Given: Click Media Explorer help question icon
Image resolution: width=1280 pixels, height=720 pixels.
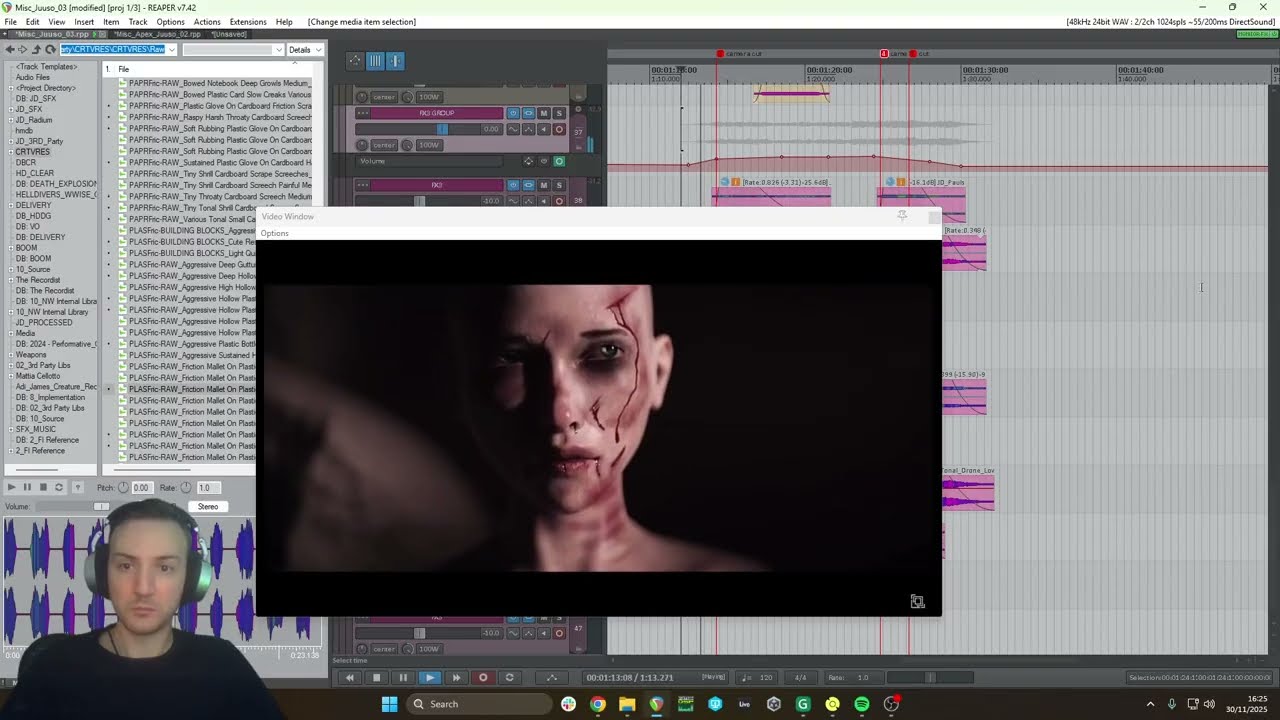Looking at the screenshot, I should (78, 487).
